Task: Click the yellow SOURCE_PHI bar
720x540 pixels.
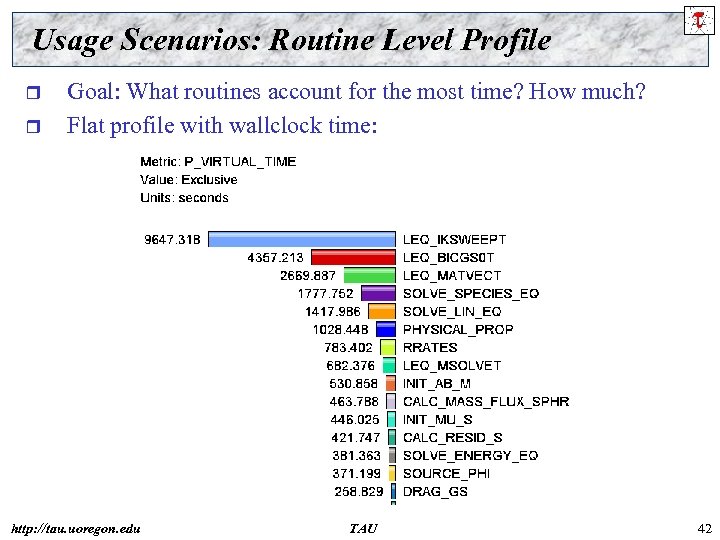Action: point(392,473)
